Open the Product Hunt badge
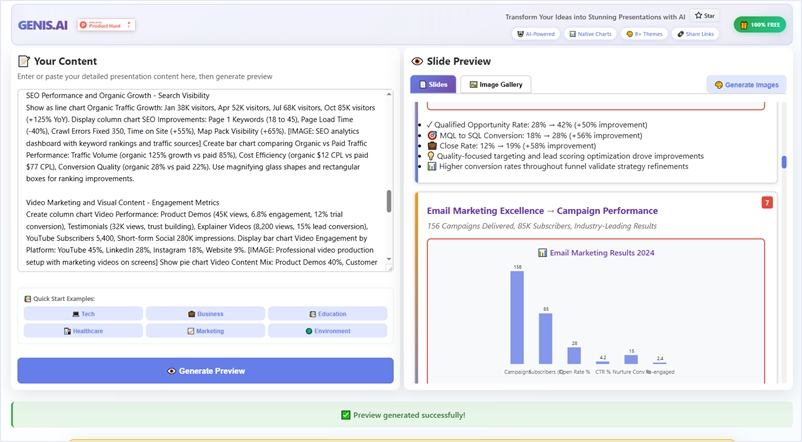 coord(106,24)
